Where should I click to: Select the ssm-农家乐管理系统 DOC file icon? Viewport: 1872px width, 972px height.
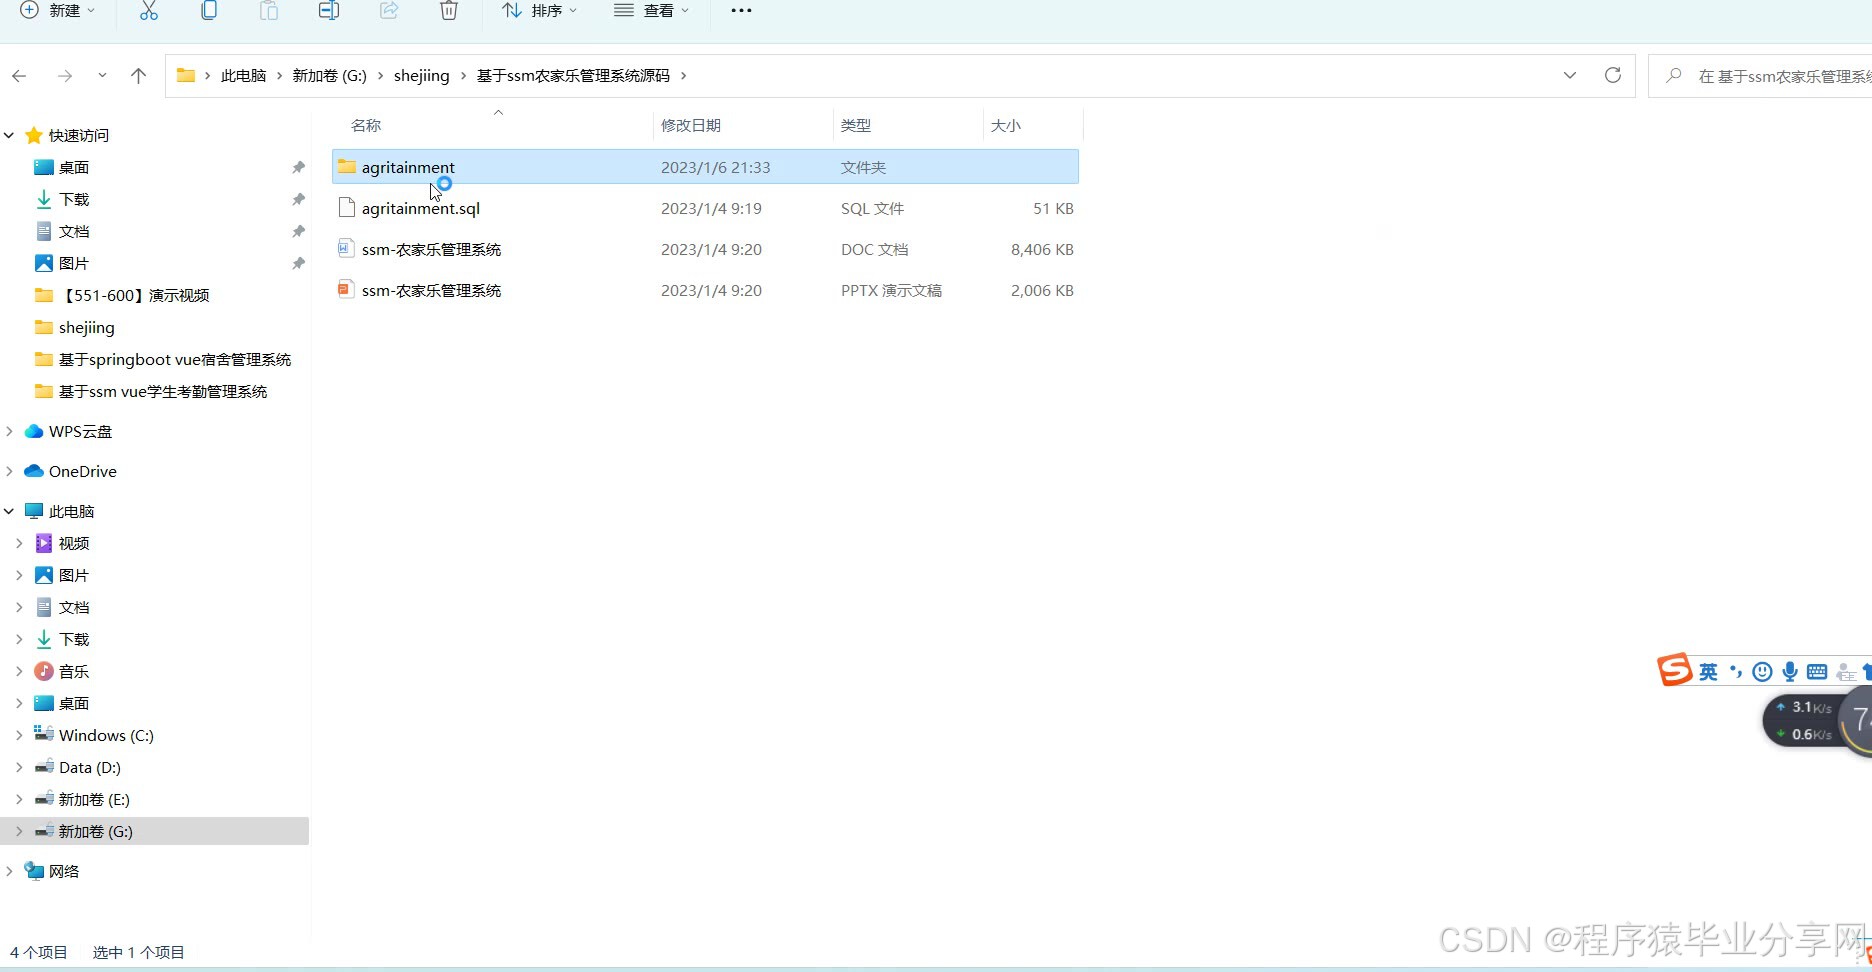(346, 248)
